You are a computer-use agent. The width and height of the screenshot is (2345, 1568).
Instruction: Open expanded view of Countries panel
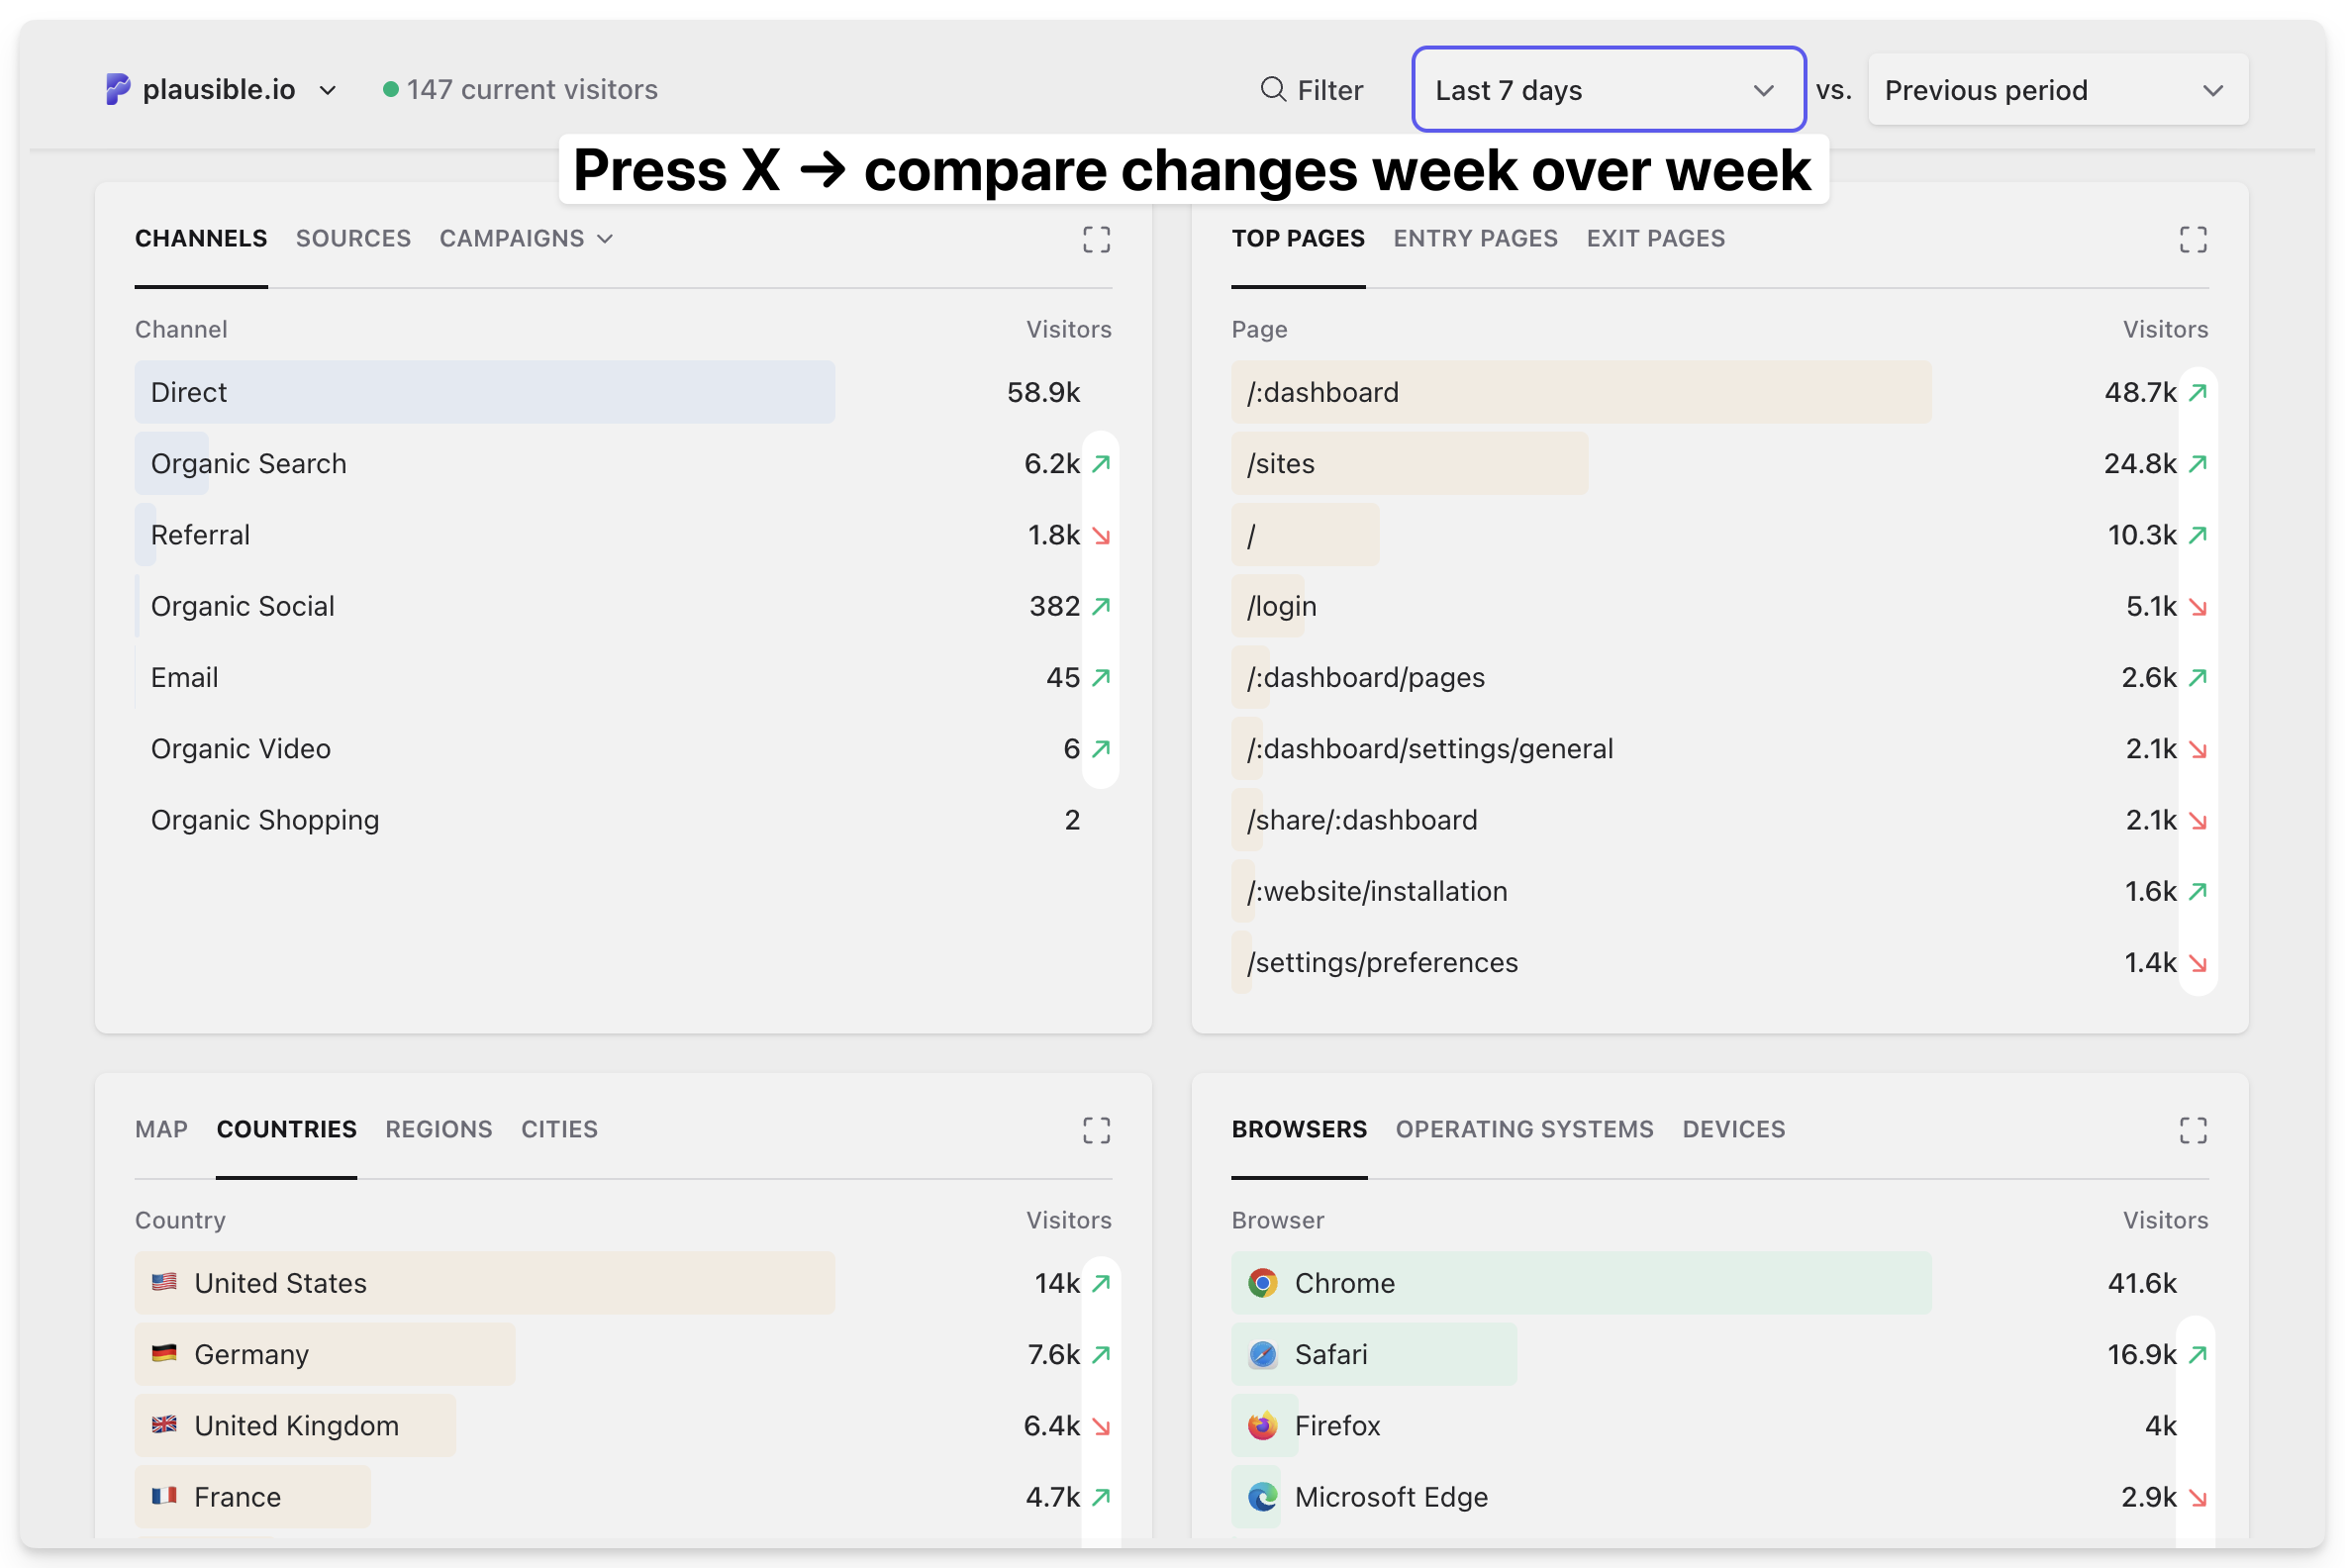(1096, 1130)
